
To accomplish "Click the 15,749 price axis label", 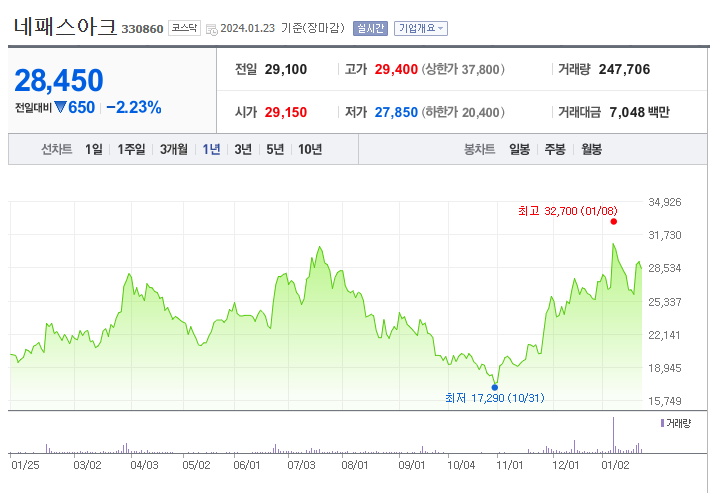I will tap(665, 401).
